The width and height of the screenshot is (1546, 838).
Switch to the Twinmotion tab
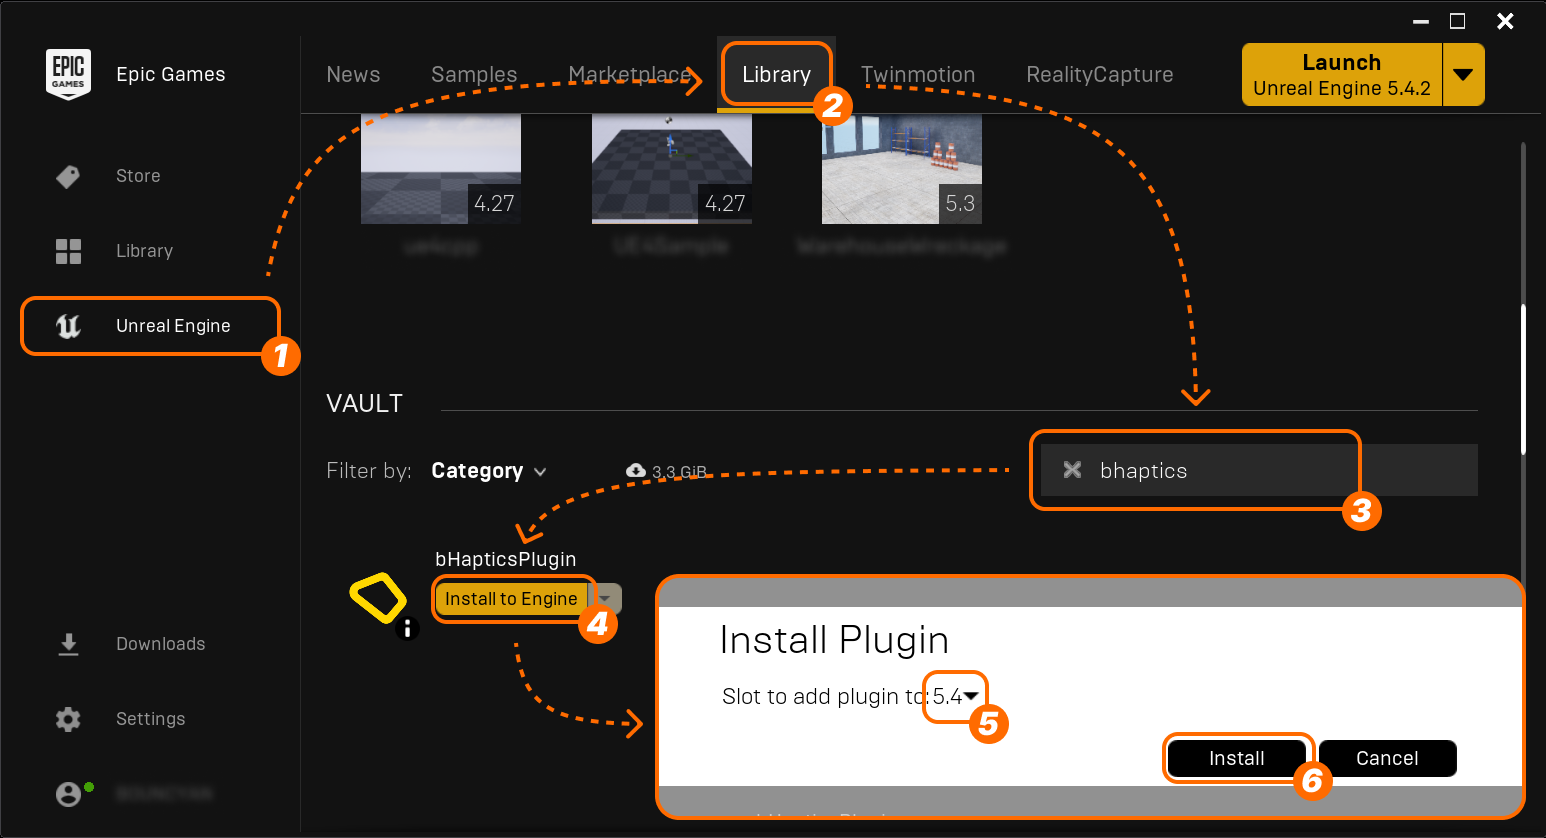(918, 75)
